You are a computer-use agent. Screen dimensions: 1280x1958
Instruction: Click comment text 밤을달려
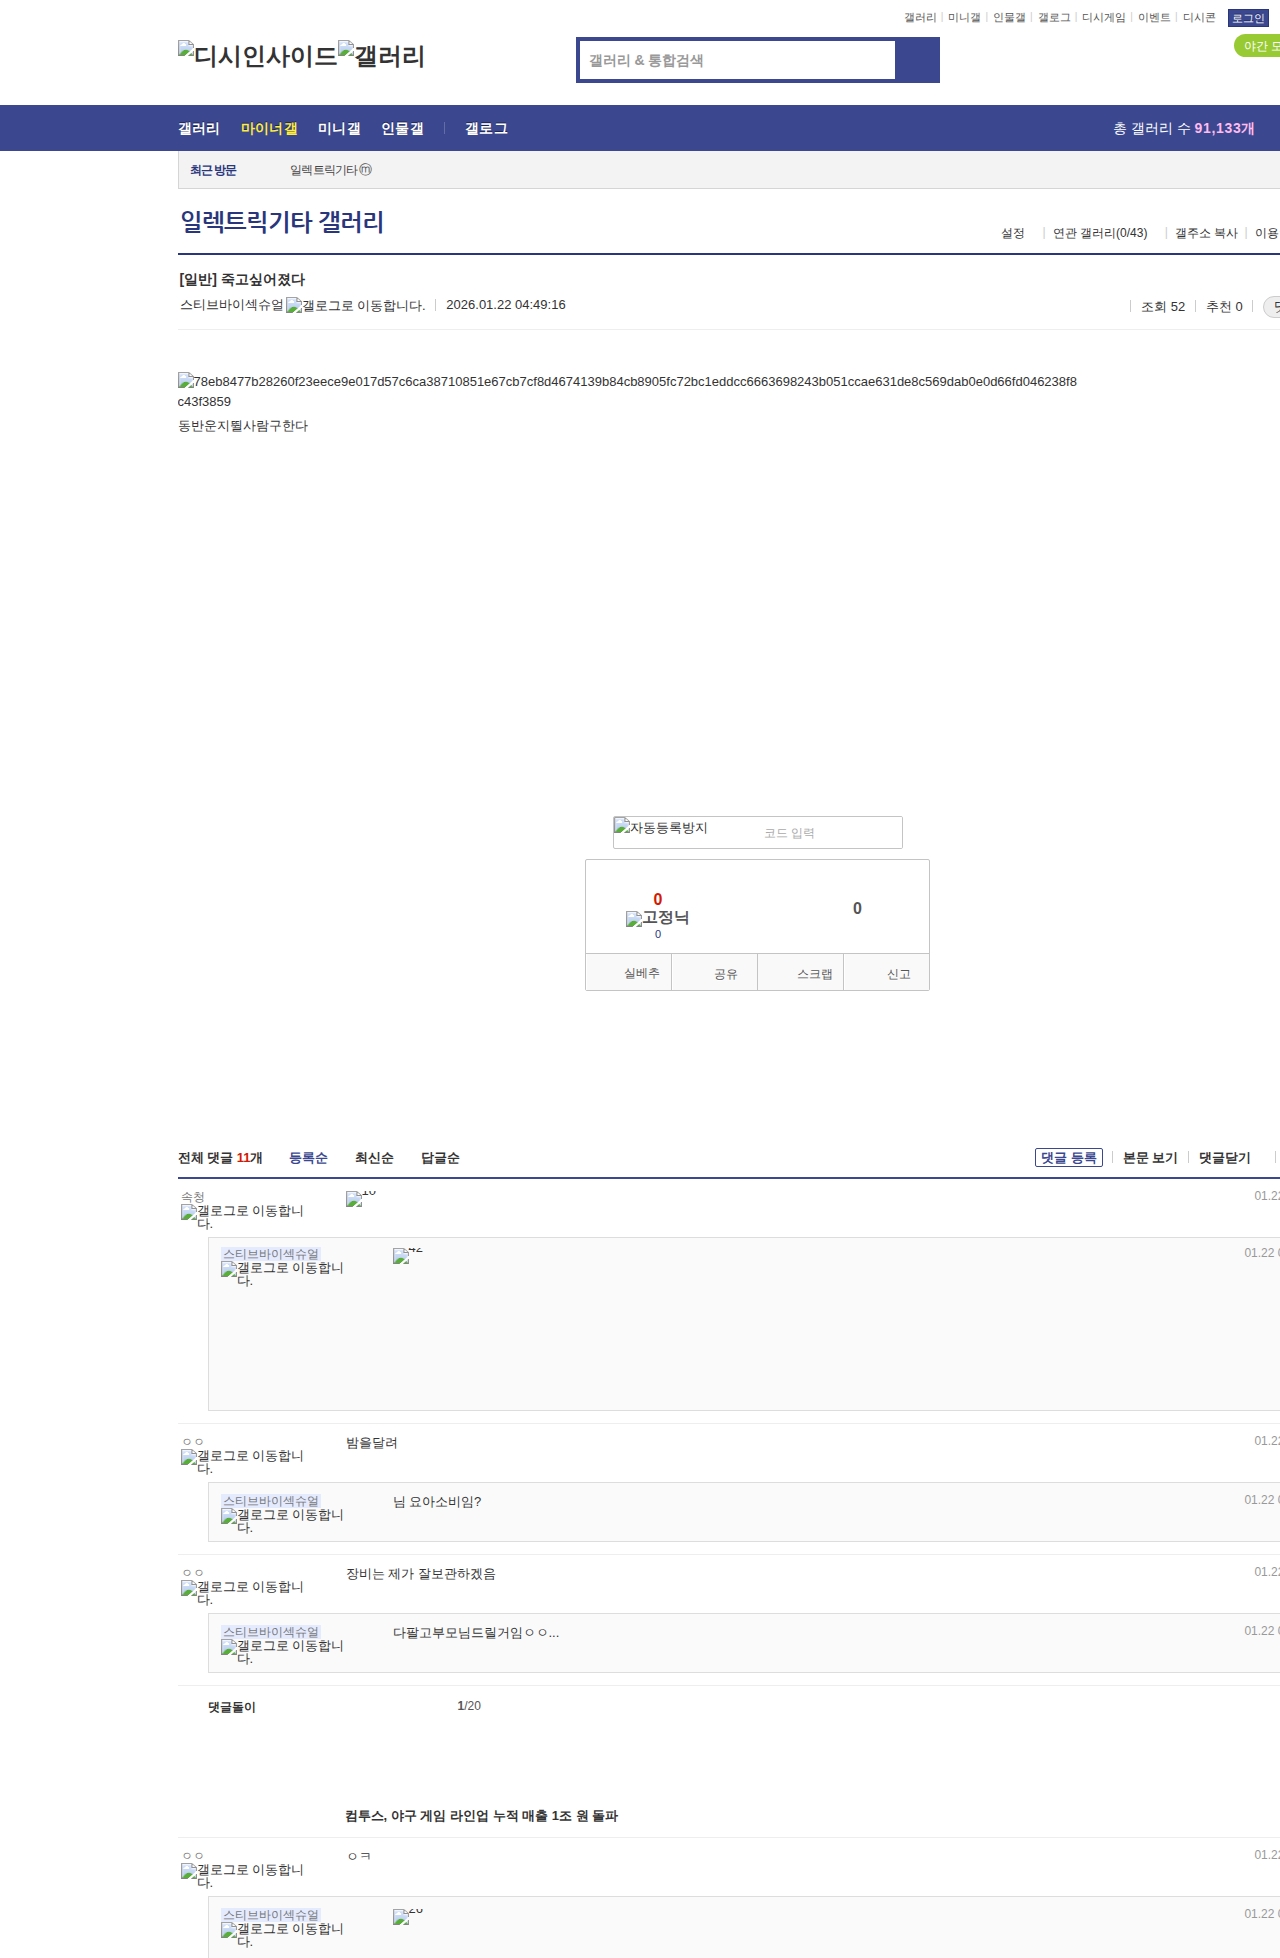372,1443
